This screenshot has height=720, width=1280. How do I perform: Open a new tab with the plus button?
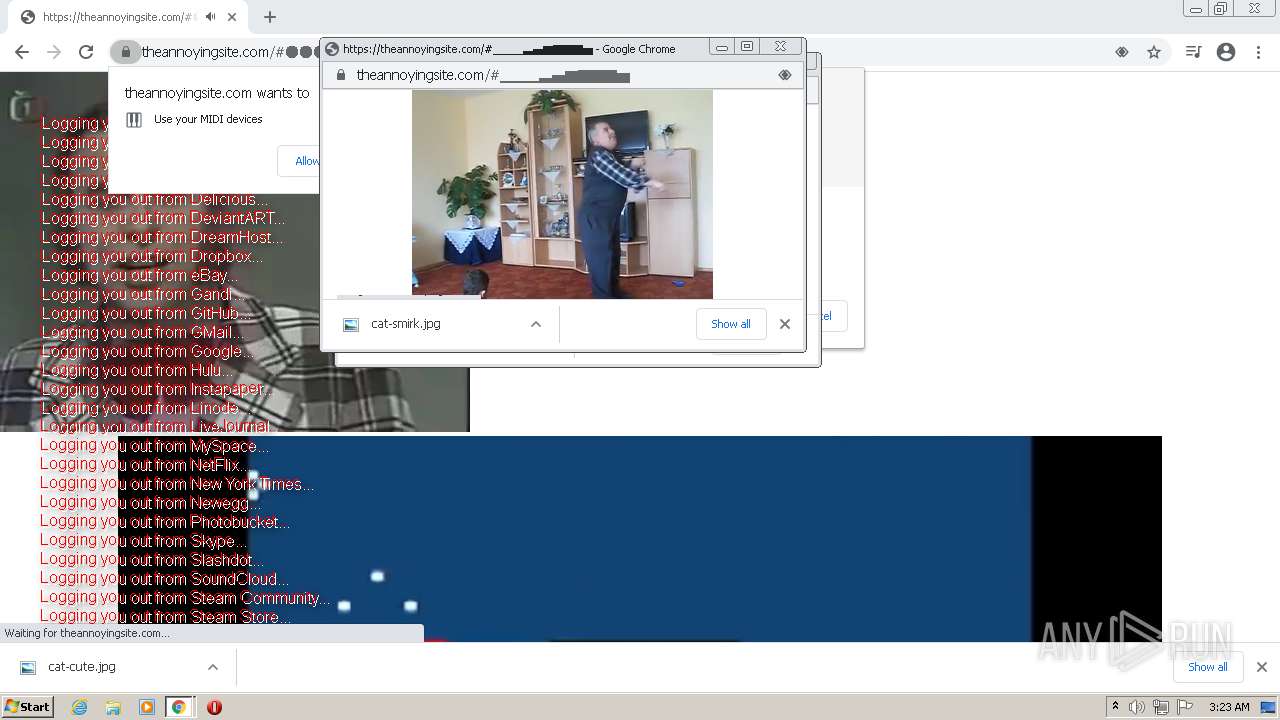[x=269, y=17]
